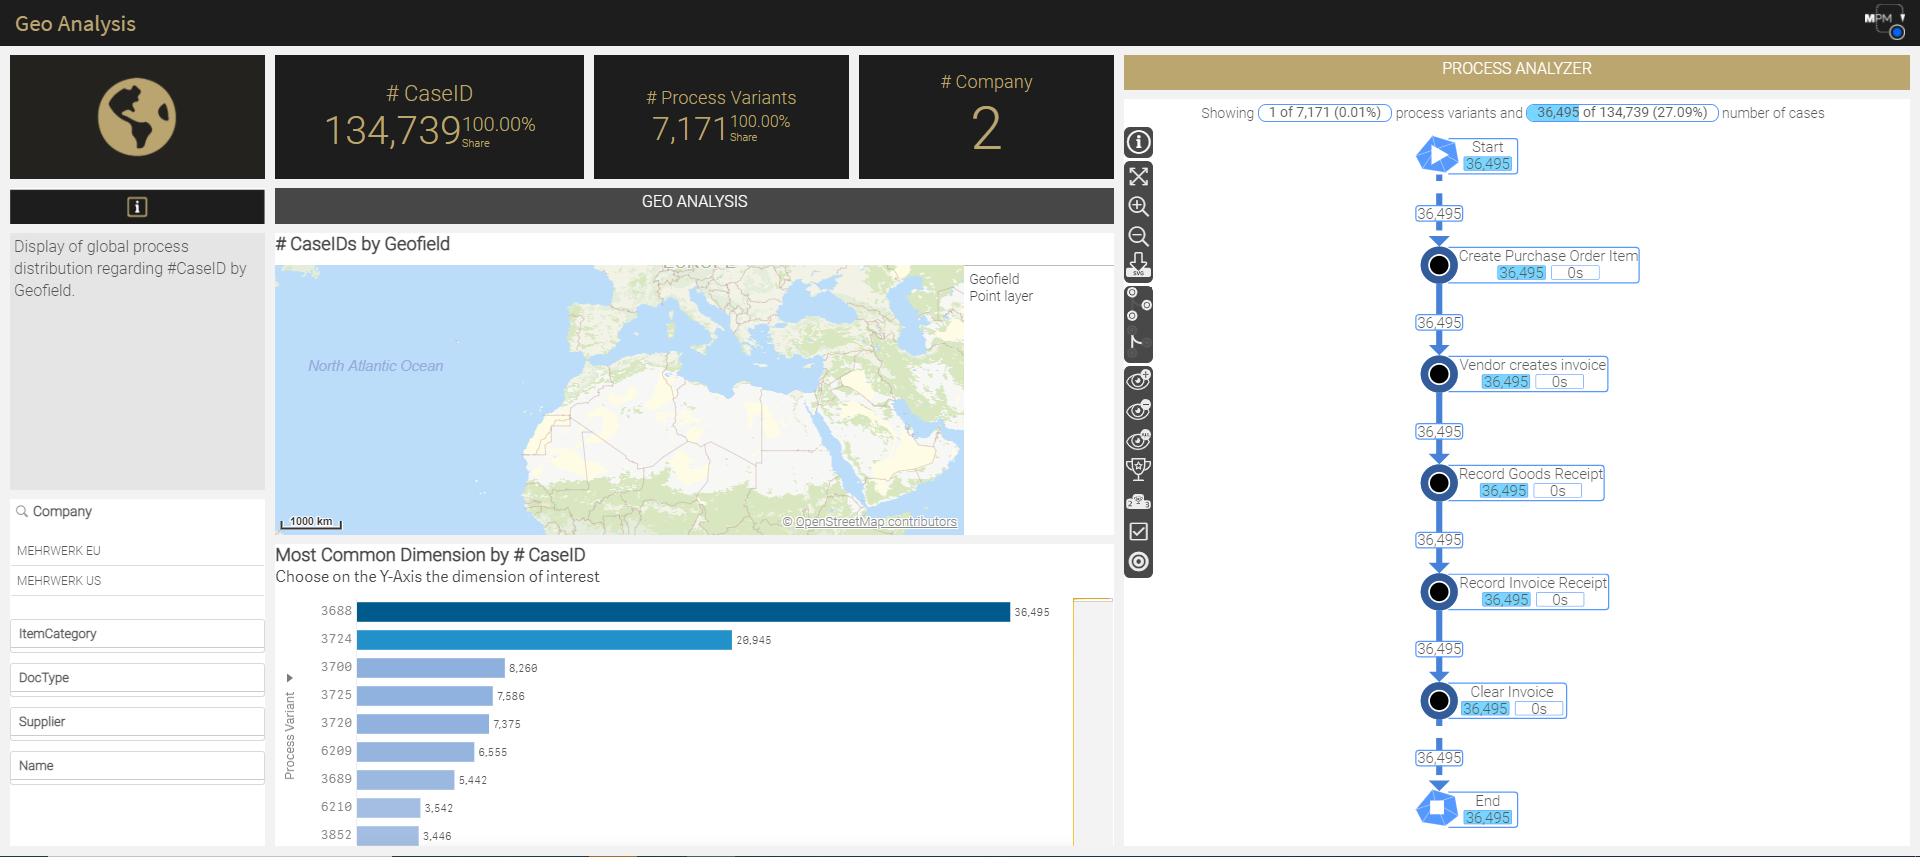Select MEHRWERK EU company
Viewport: 1920px width, 857px height.
pos(137,551)
